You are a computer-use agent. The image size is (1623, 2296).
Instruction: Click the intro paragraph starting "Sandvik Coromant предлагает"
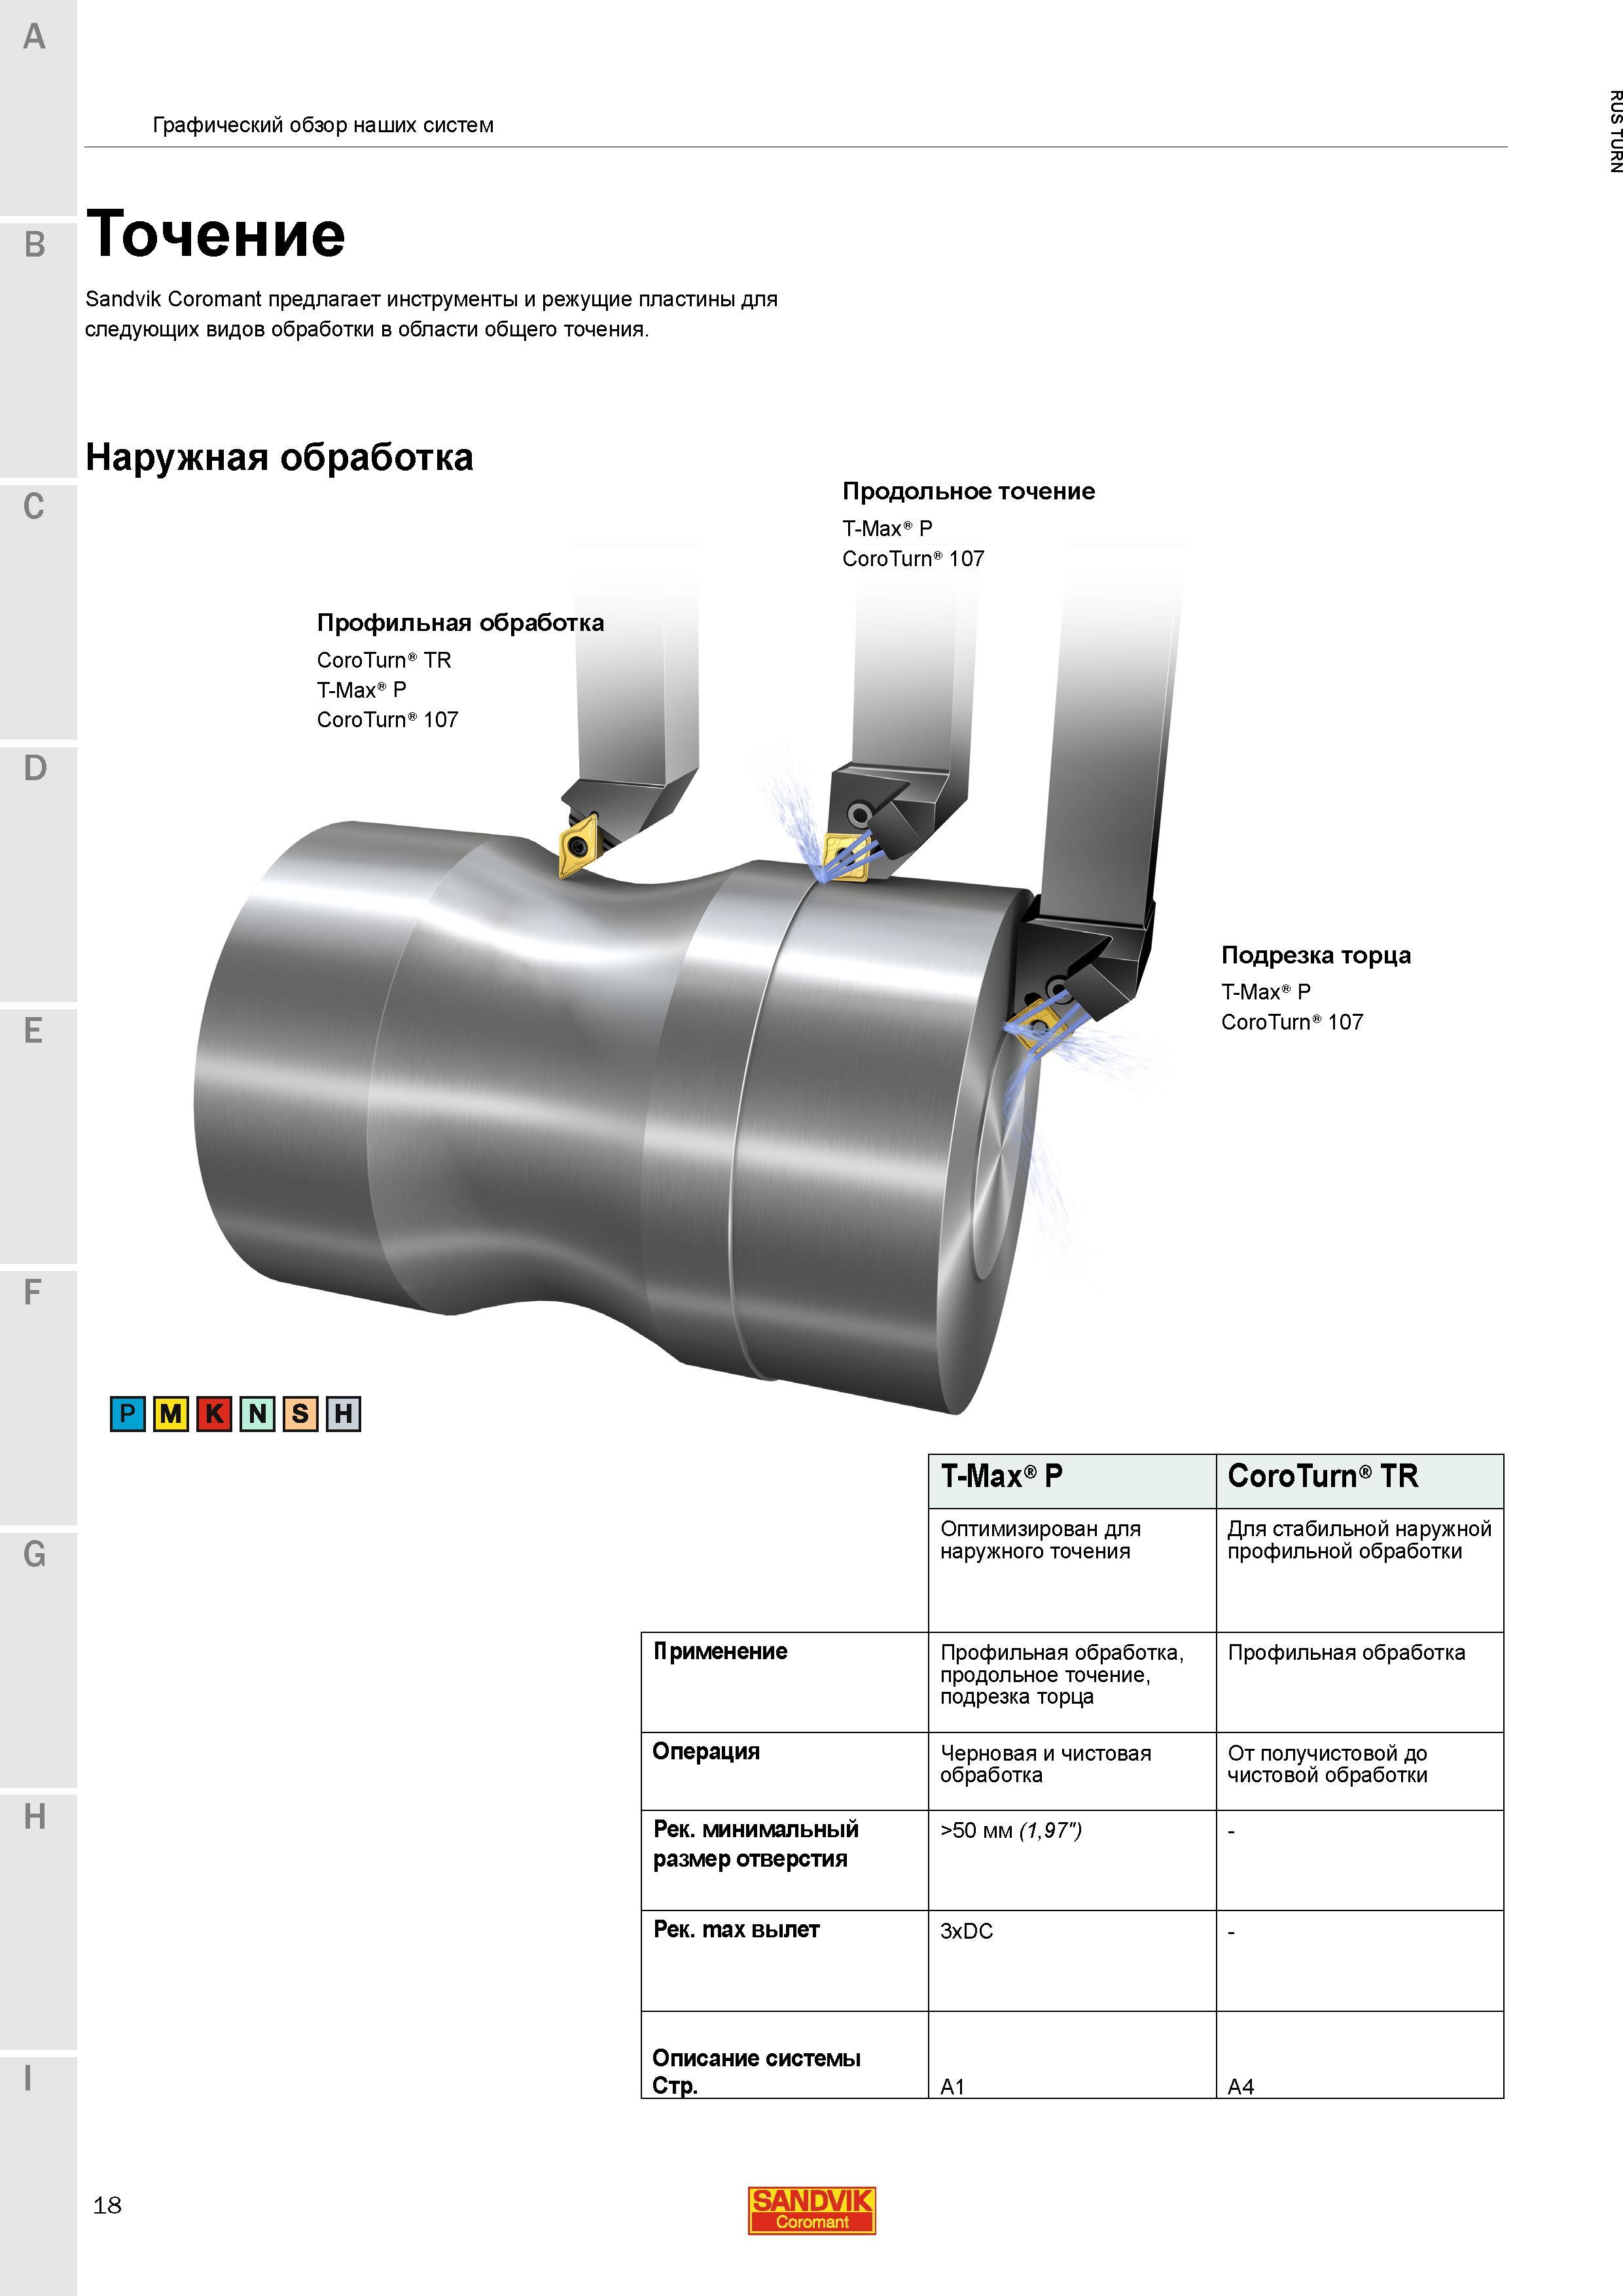431,314
